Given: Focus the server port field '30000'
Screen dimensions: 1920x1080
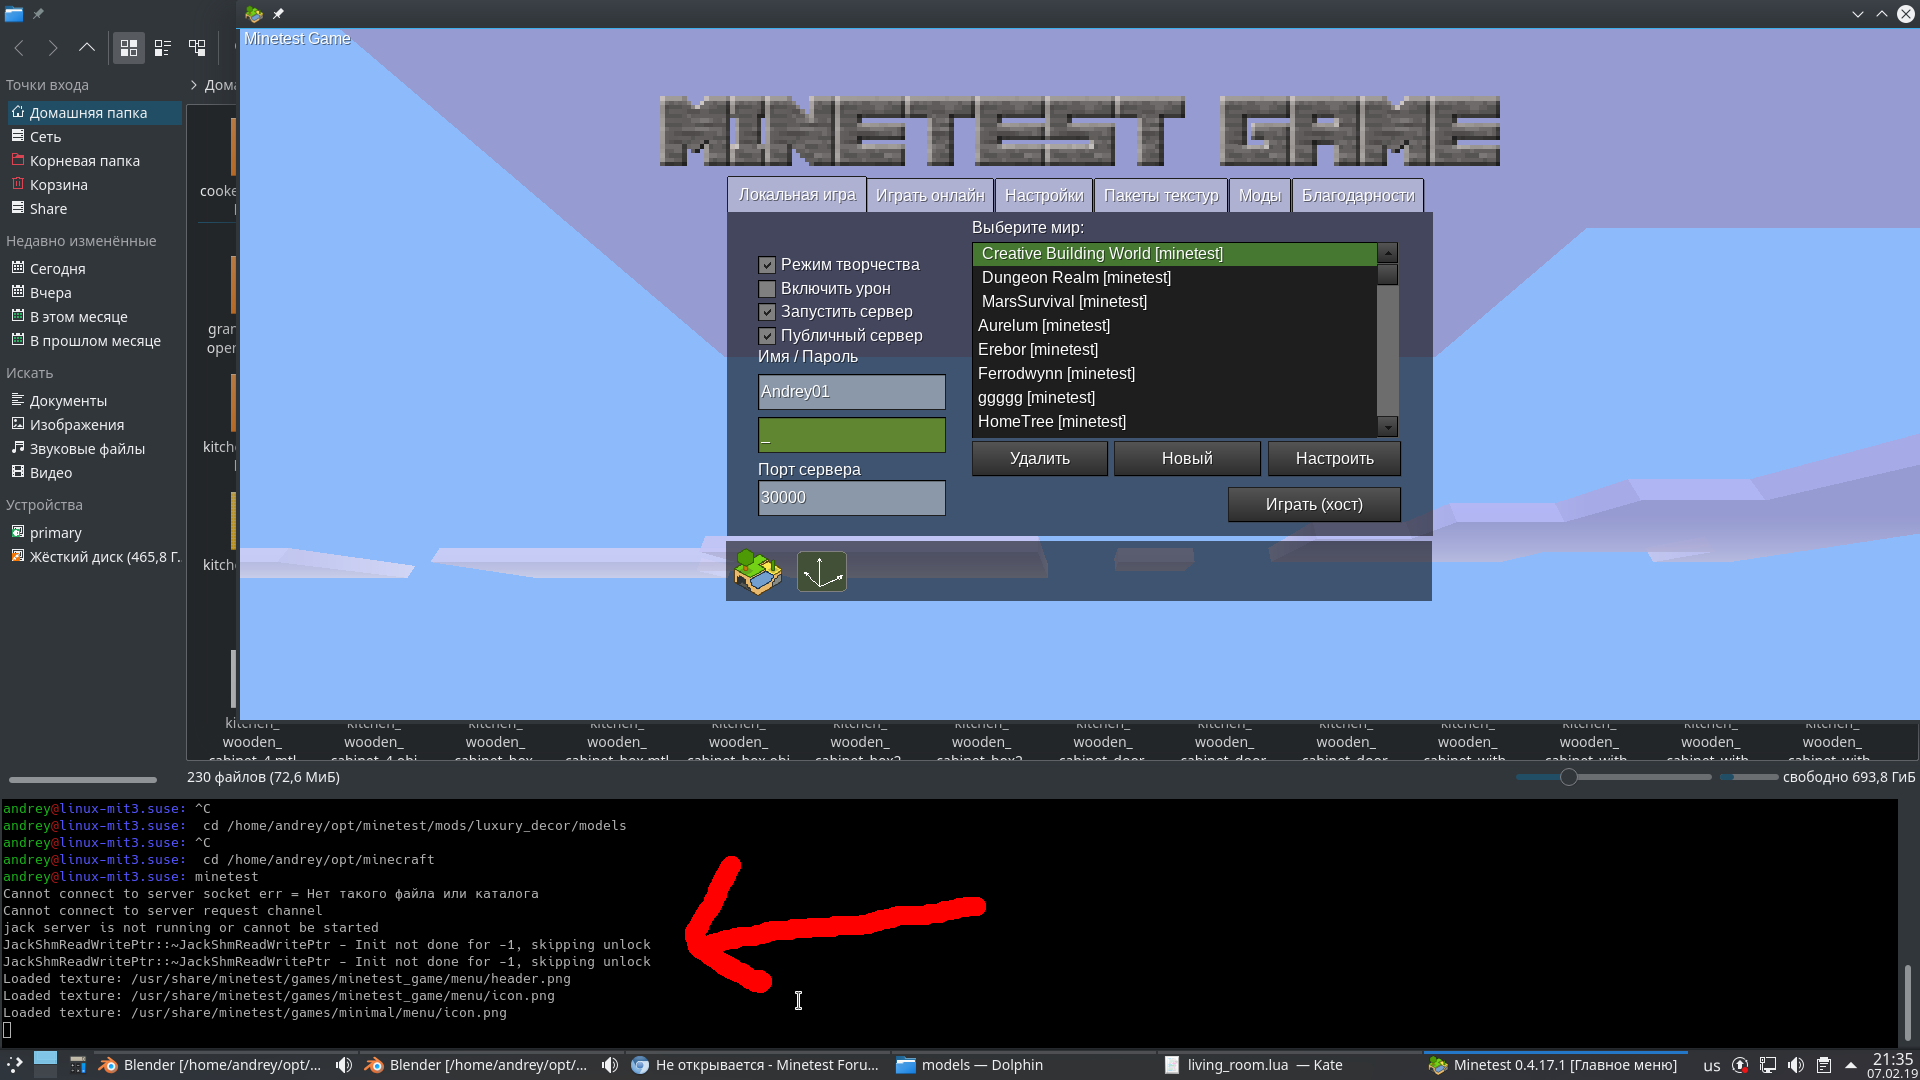Looking at the screenshot, I should tap(852, 498).
